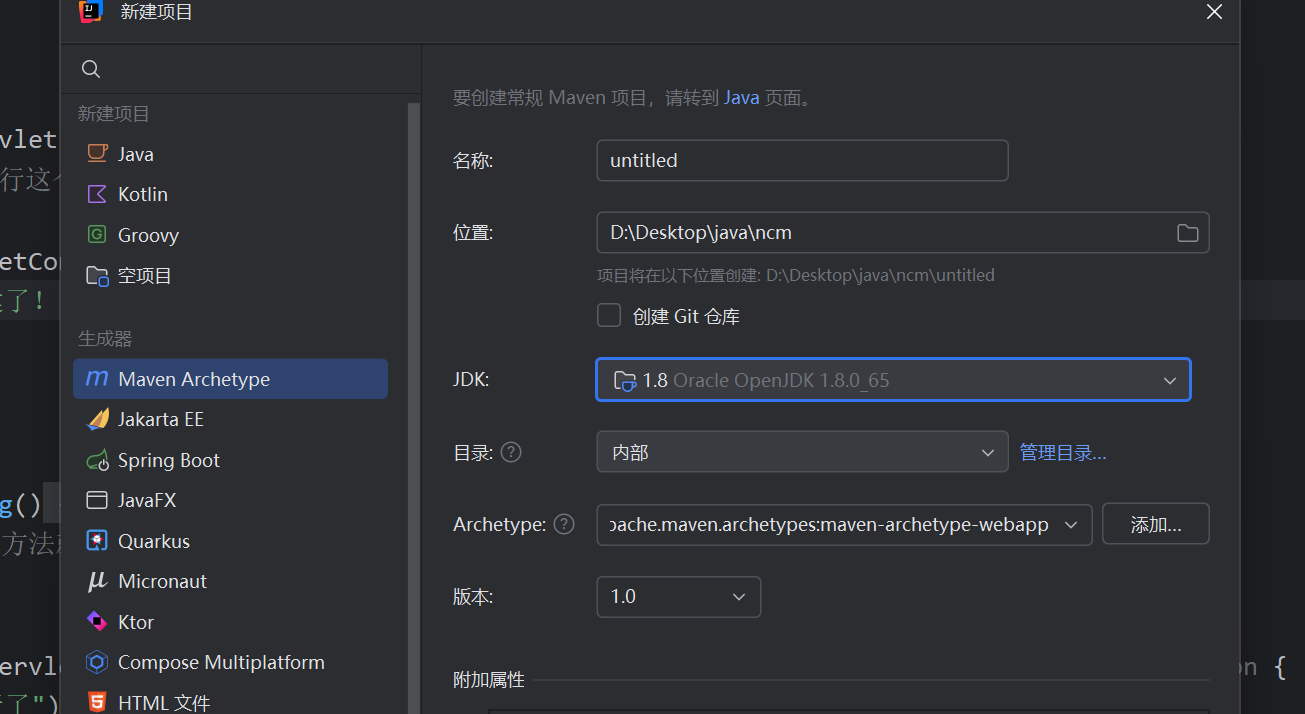Select the Groovy project icon
Viewport: 1305px width, 714px height.
[x=97, y=235]
